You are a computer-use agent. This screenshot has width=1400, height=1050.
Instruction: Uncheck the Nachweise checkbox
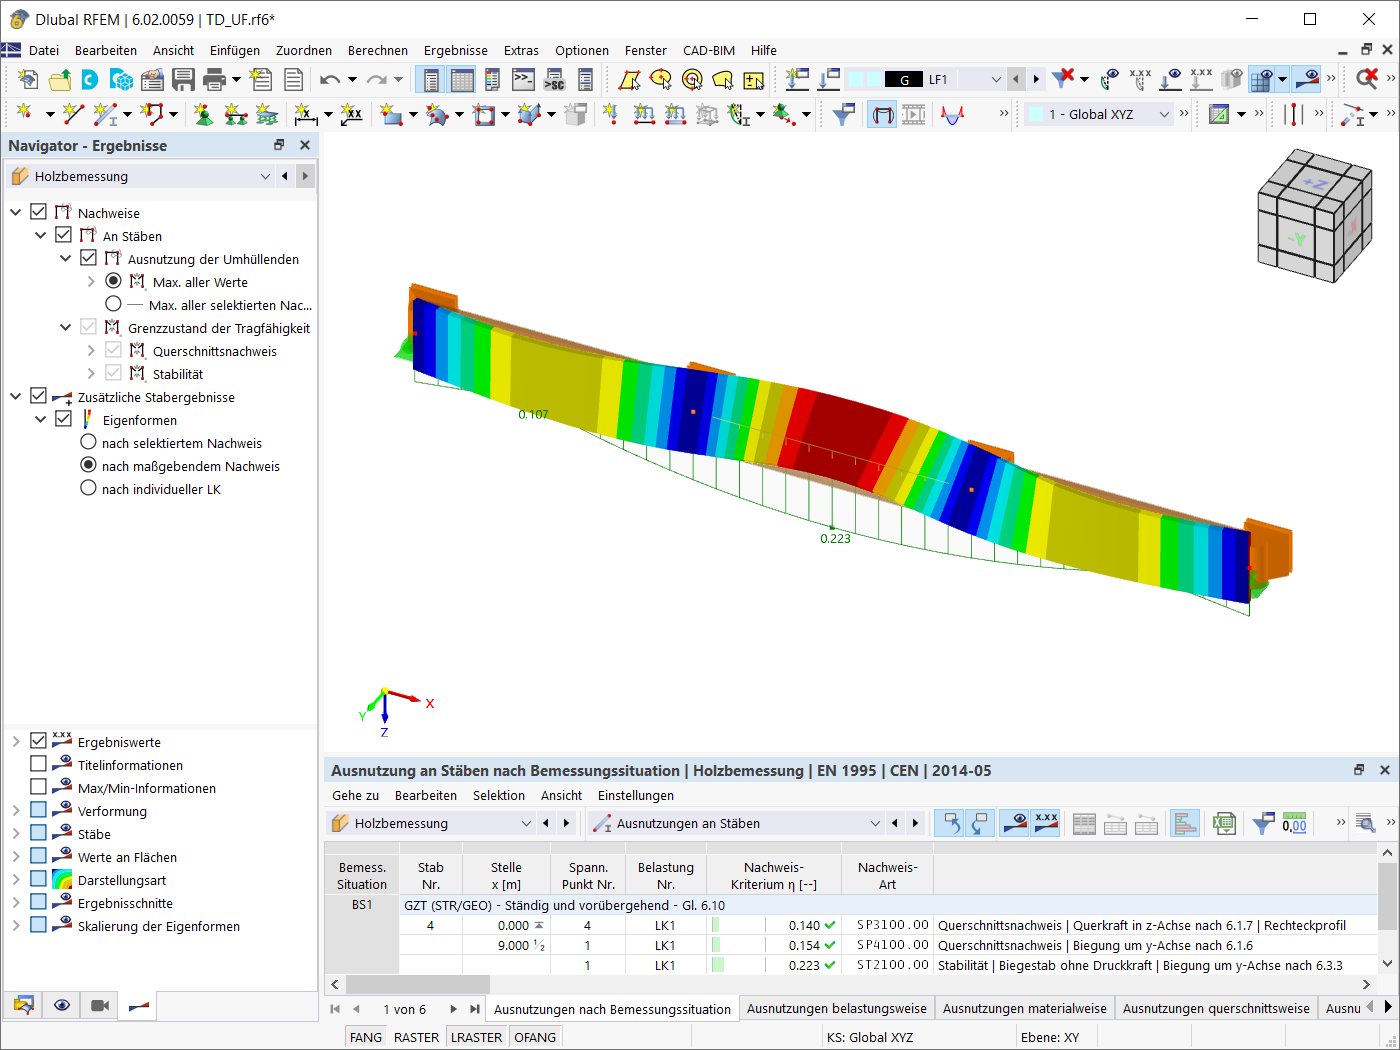39,212
